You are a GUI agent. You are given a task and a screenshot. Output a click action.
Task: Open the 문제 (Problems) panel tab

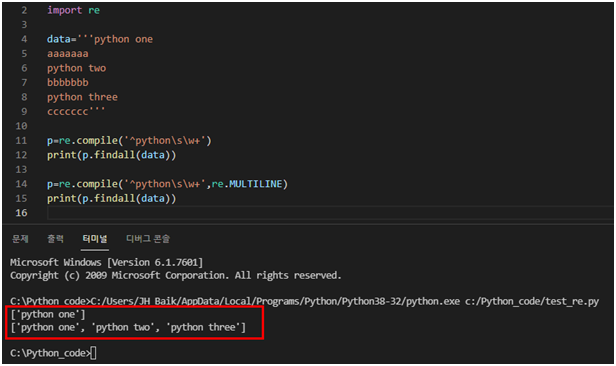point(20,238)
